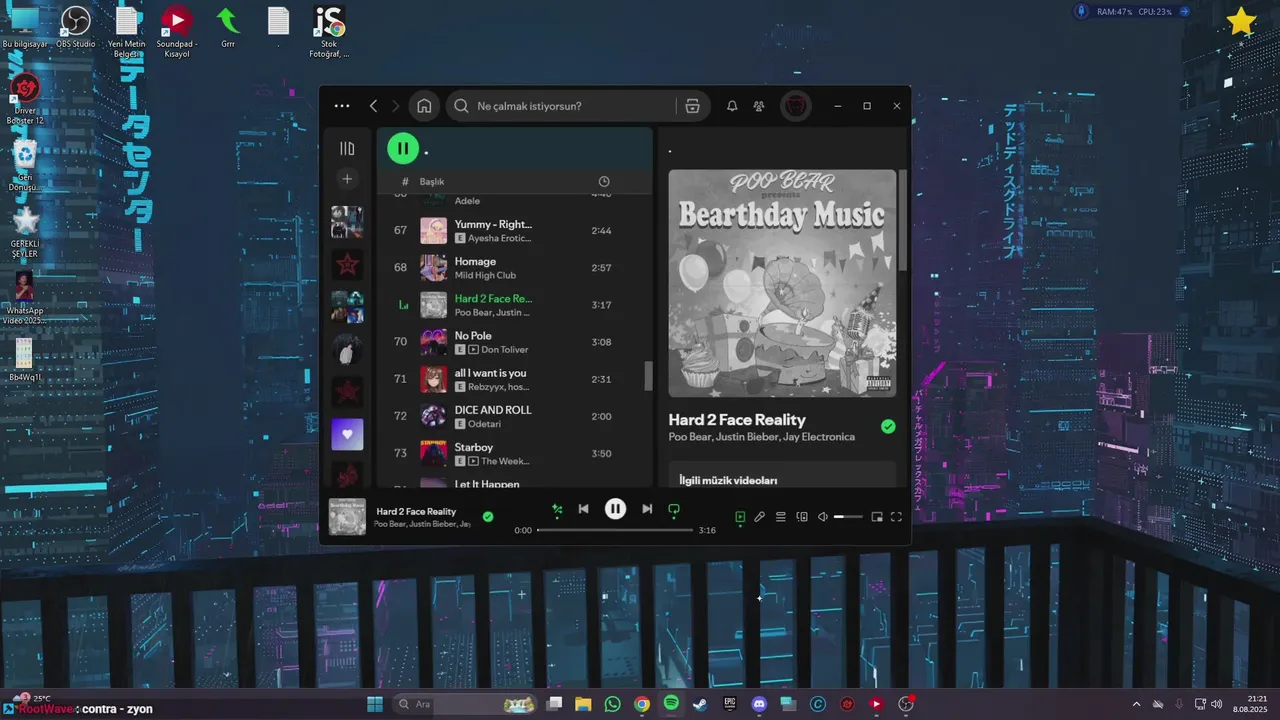Open Steam from the taskbar
Viewport: 1280px width, 720px height.
(700, 704)
